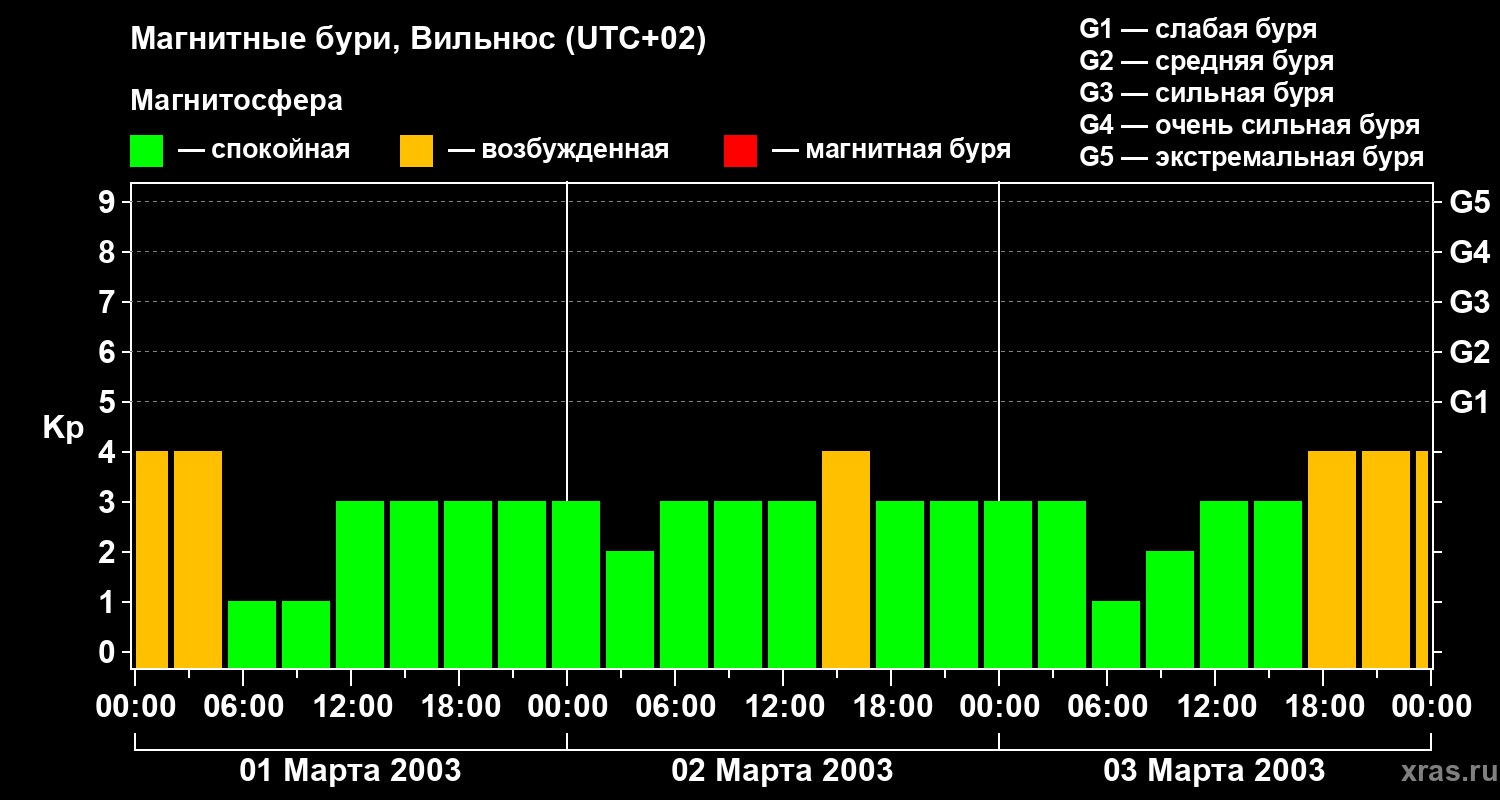Screen dimensions: 1500x800
Task: Click the '02 Марта 2003' date label
Action: pos(782,771)
